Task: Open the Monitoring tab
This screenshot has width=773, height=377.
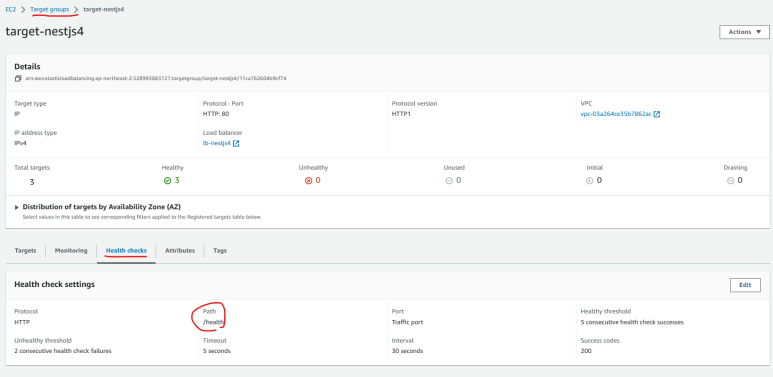Action: point(71,250)
